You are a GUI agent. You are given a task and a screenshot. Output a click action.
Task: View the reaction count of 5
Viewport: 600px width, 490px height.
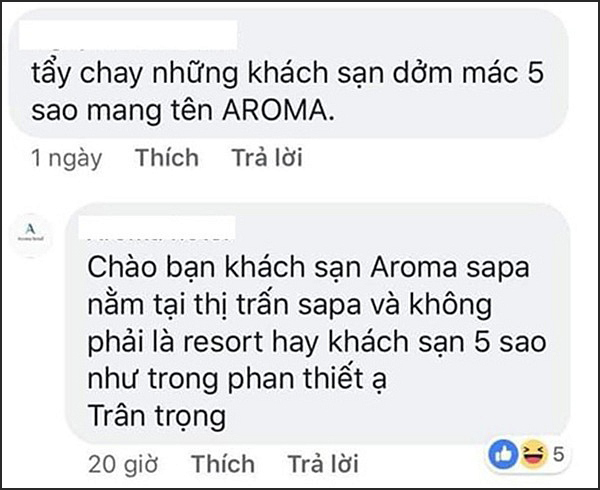558,454
